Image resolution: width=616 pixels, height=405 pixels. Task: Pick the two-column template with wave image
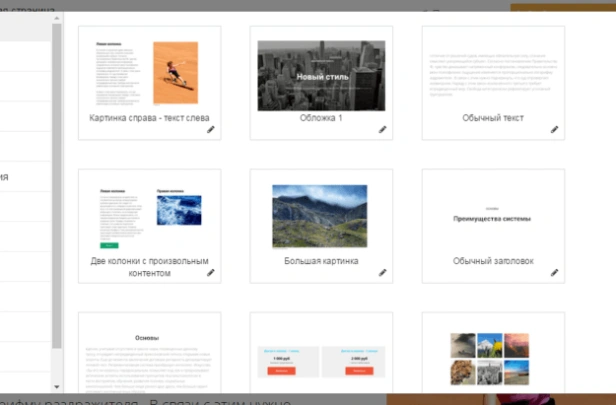click(149, 216)
